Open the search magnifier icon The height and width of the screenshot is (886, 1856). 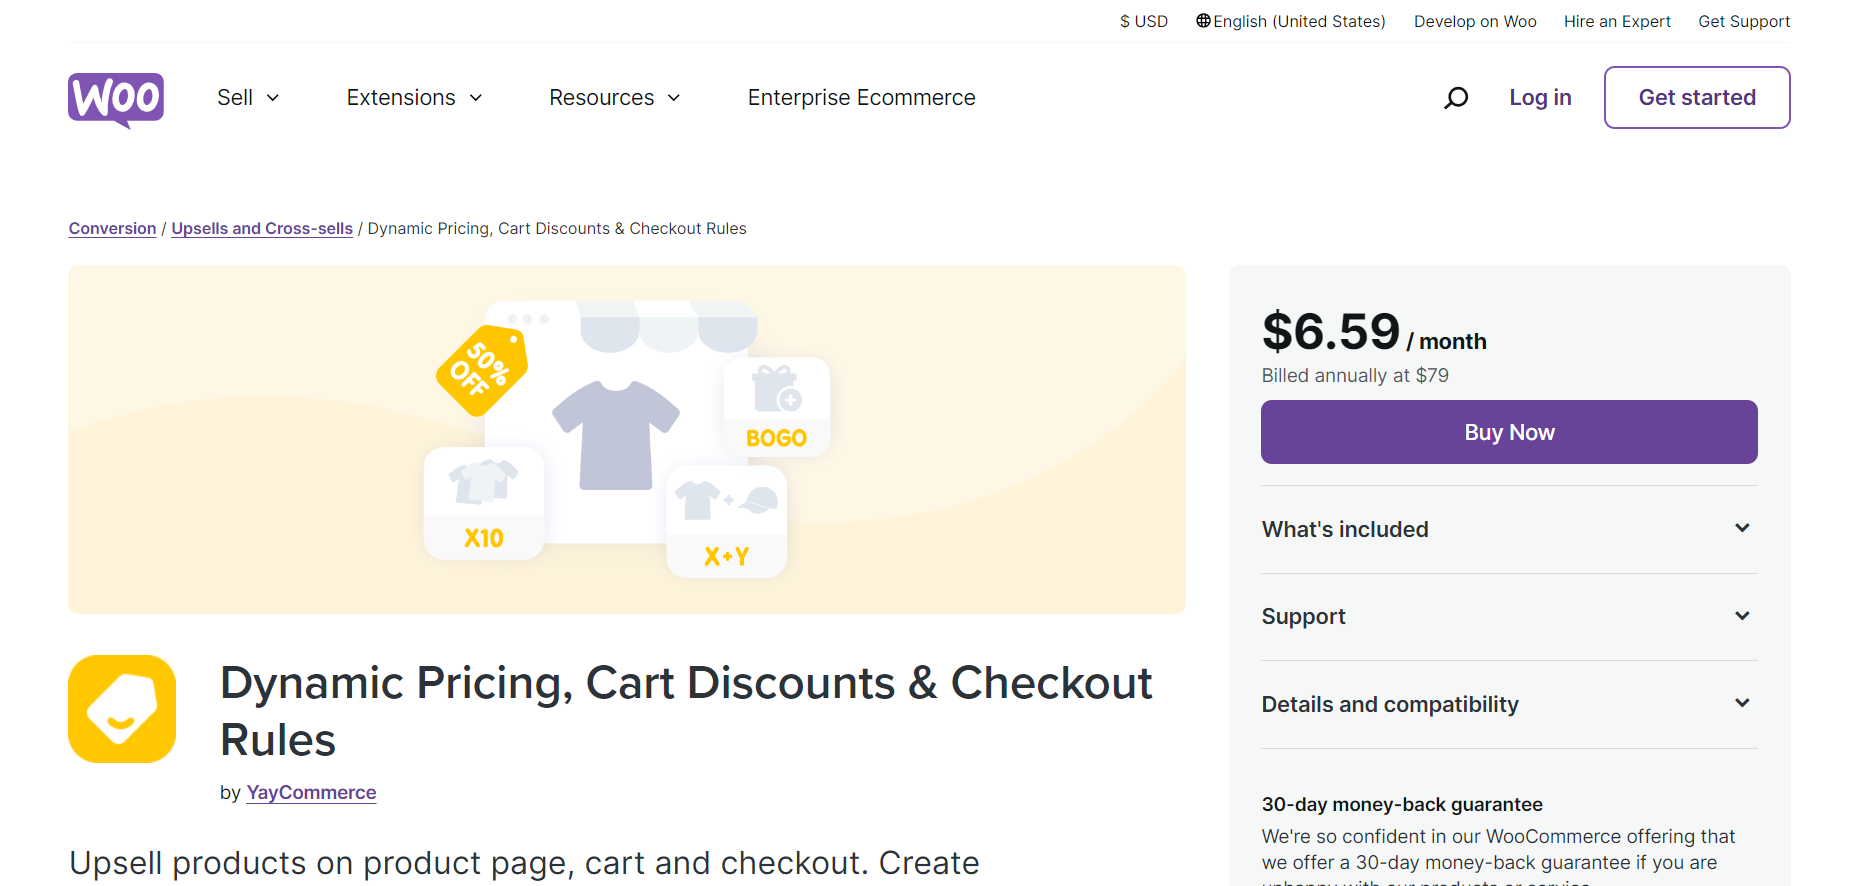[x=1456, y=98]
